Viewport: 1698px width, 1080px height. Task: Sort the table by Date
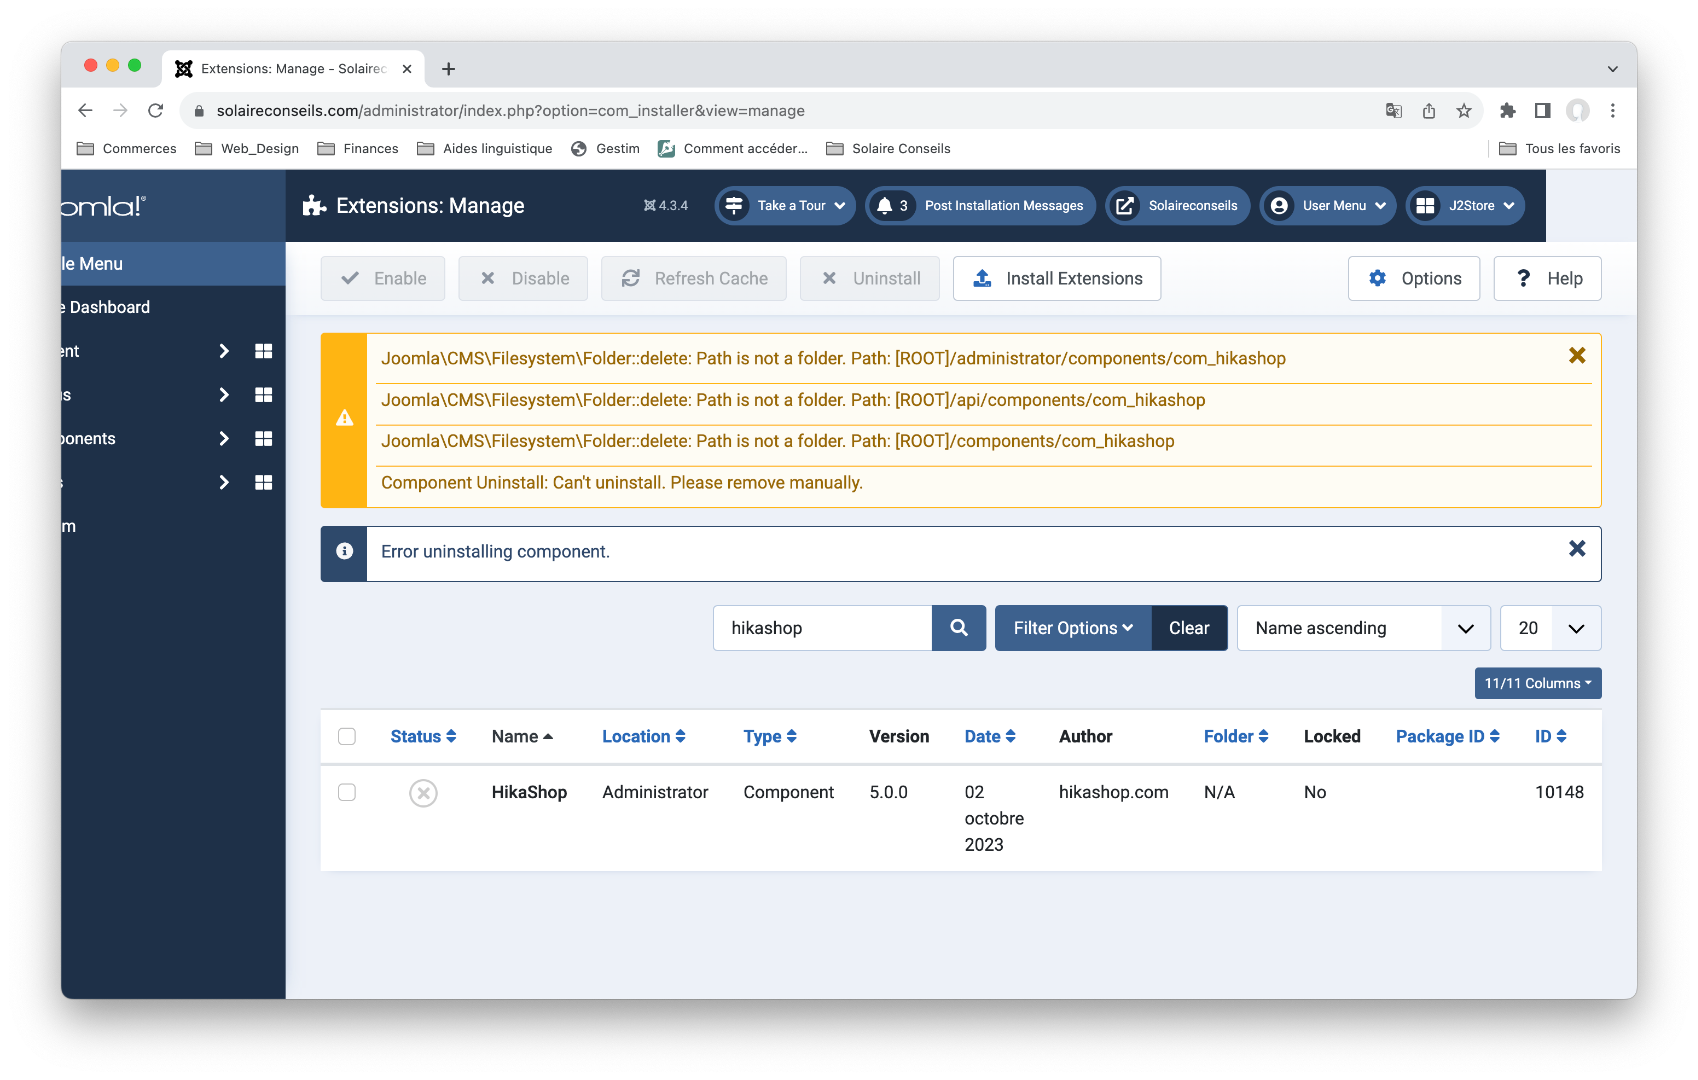(990, 737)
